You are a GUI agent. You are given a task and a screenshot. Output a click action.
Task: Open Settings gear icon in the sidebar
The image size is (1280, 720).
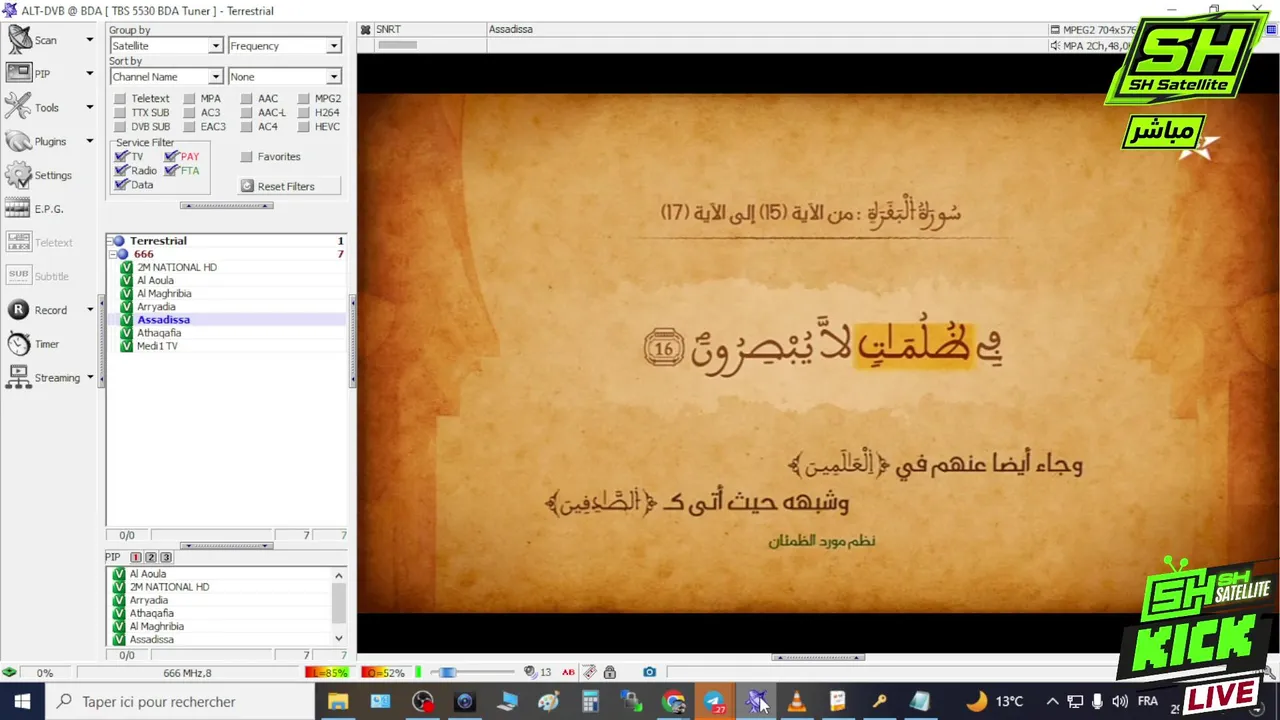[x=19, y=175]
